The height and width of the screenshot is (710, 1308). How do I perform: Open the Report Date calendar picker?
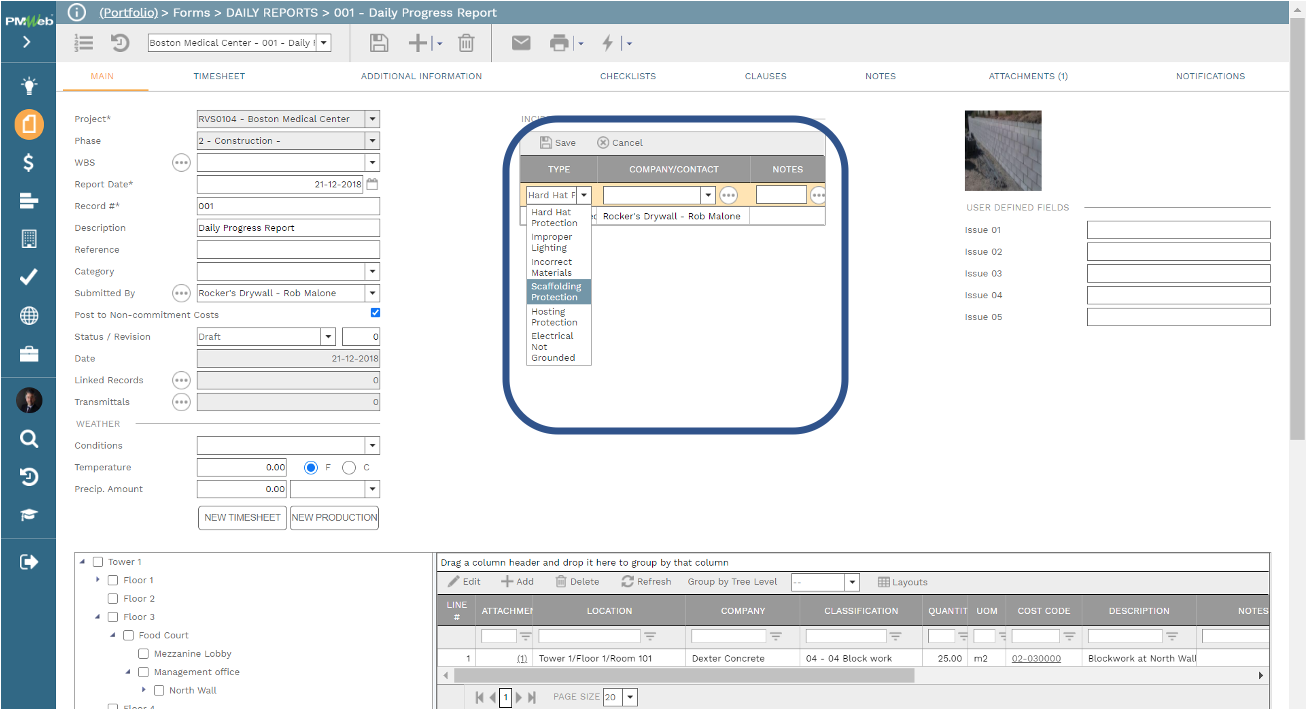tap(372, 184)
